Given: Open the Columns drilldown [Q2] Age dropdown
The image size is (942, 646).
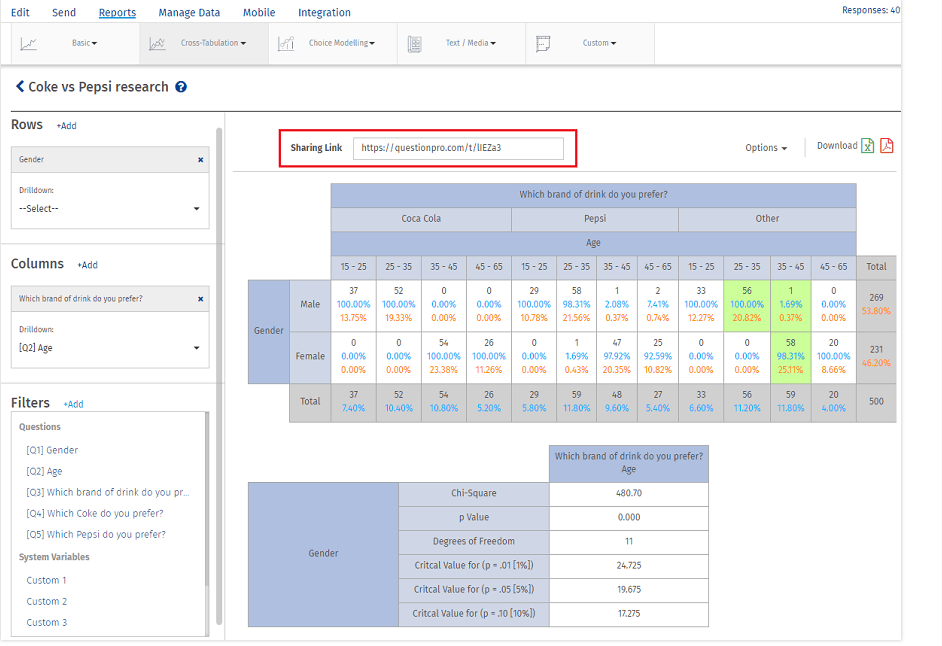Looking at the screenshot, I should pos(110,348).
